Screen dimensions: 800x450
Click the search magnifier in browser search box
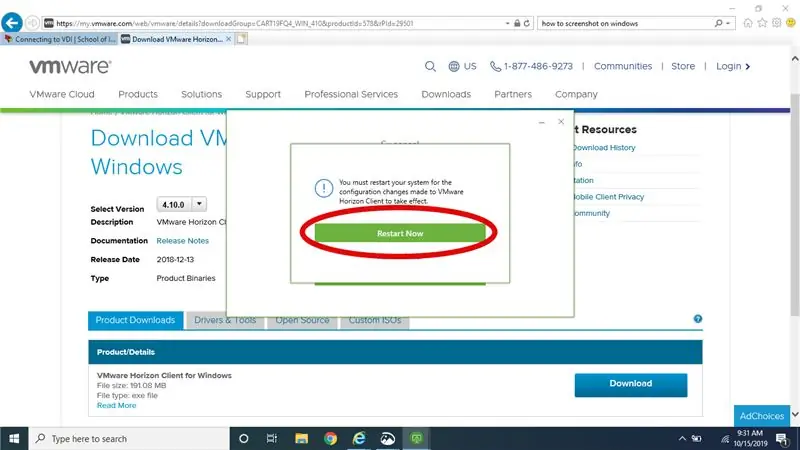[x=718, y=23]
